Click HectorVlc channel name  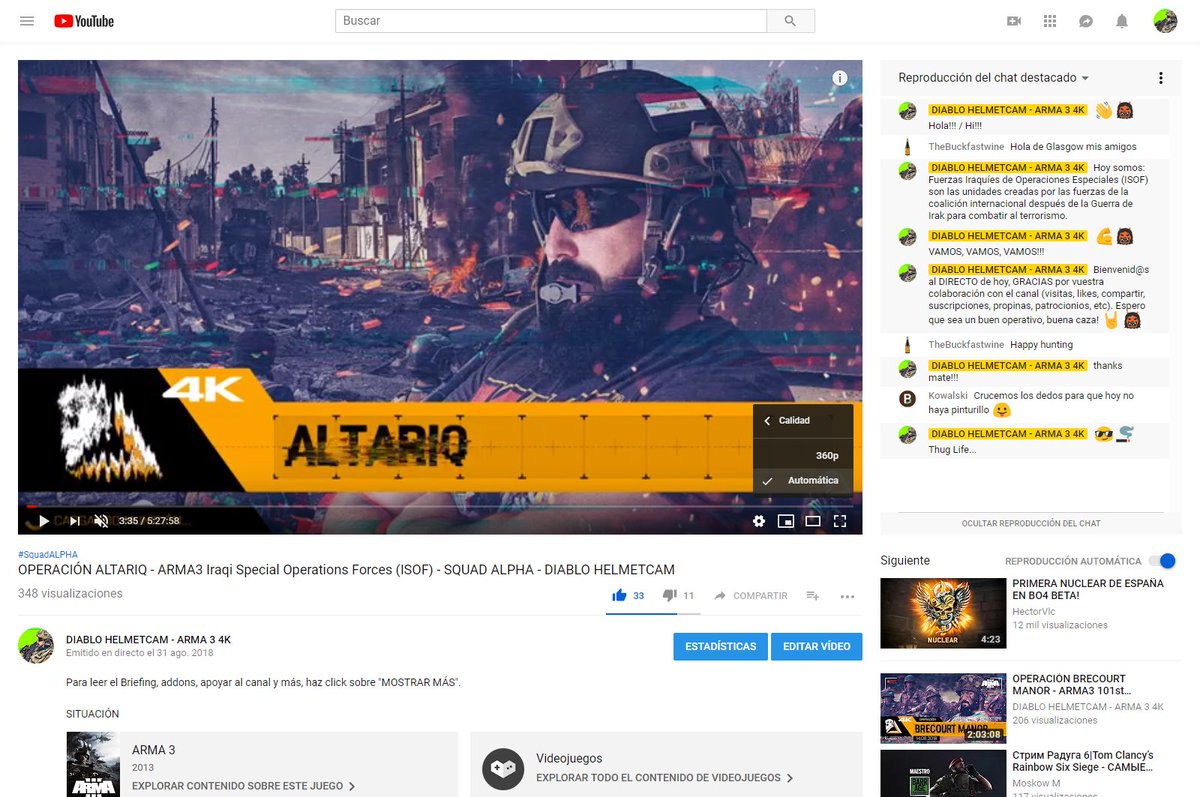1036,611
